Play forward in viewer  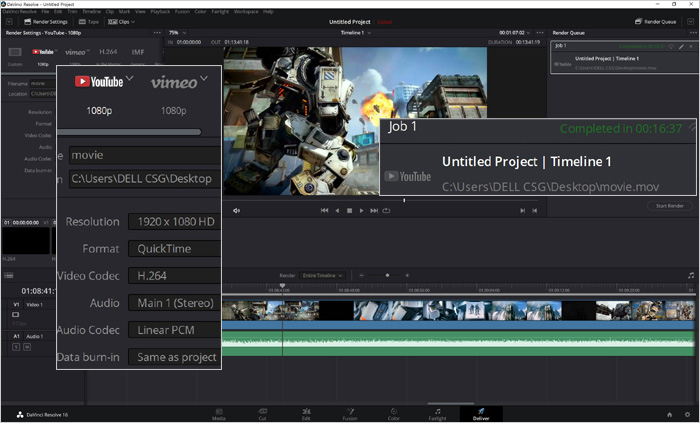coord(362,211)
